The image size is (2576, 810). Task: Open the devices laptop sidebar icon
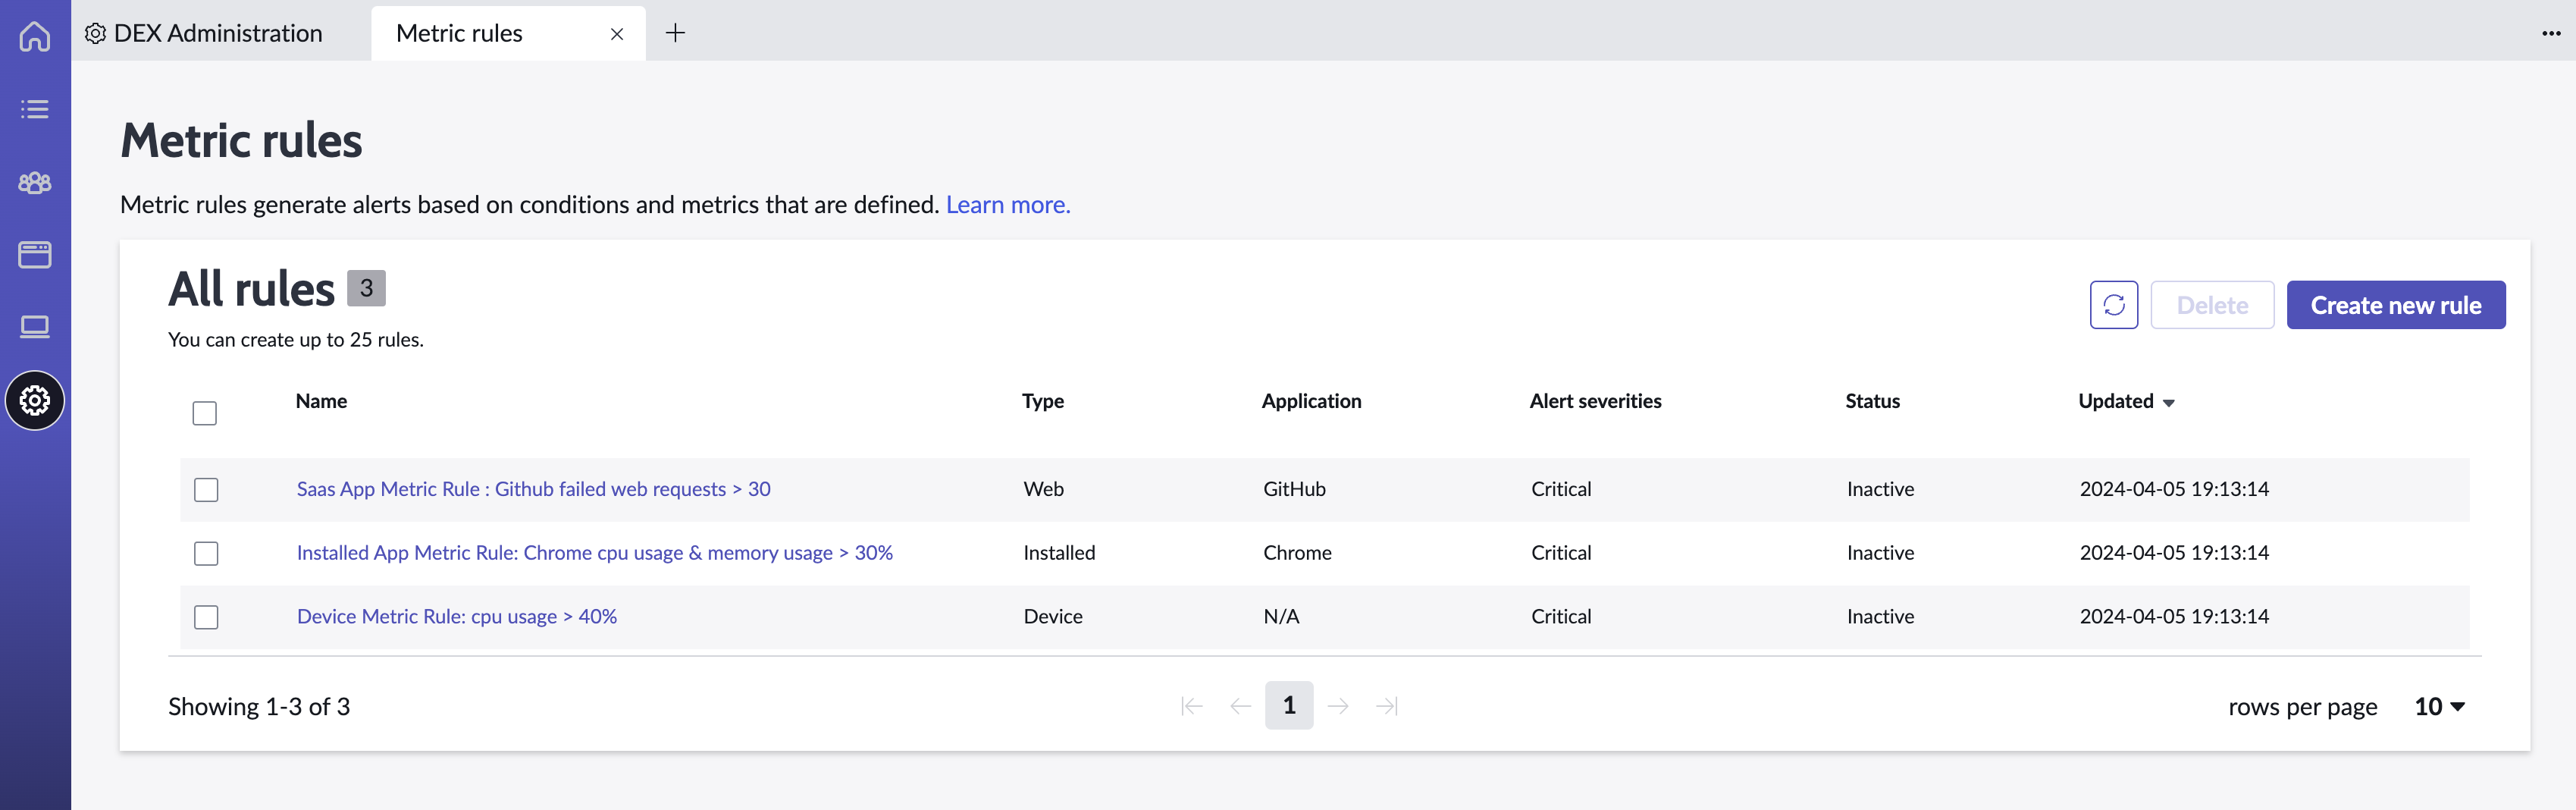(35, 327)
